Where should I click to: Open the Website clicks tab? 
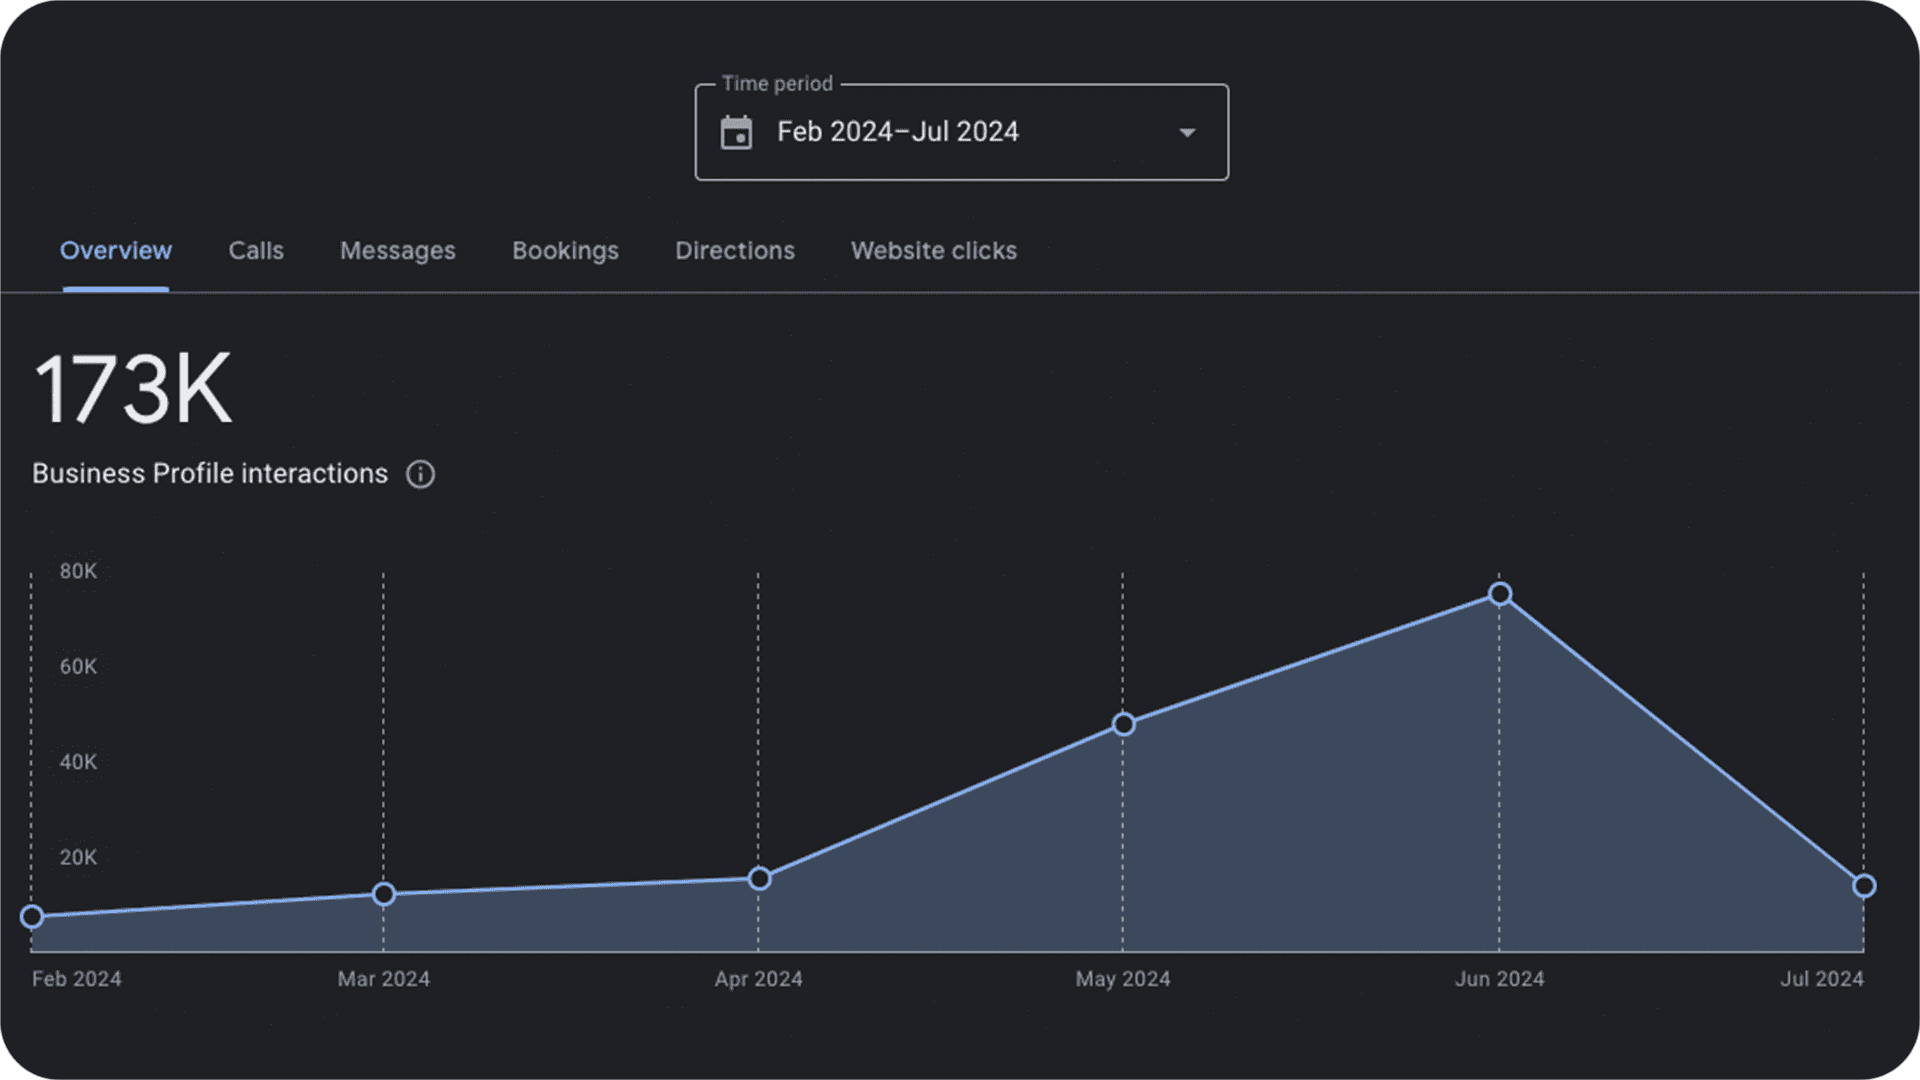pos(933,250)
